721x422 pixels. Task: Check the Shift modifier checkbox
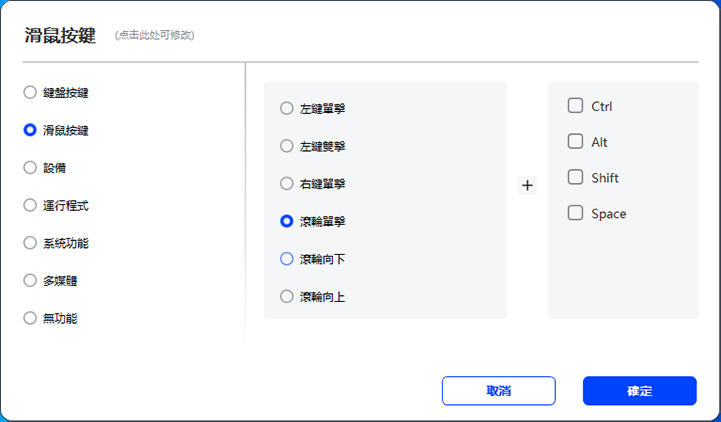pos(575,177)
